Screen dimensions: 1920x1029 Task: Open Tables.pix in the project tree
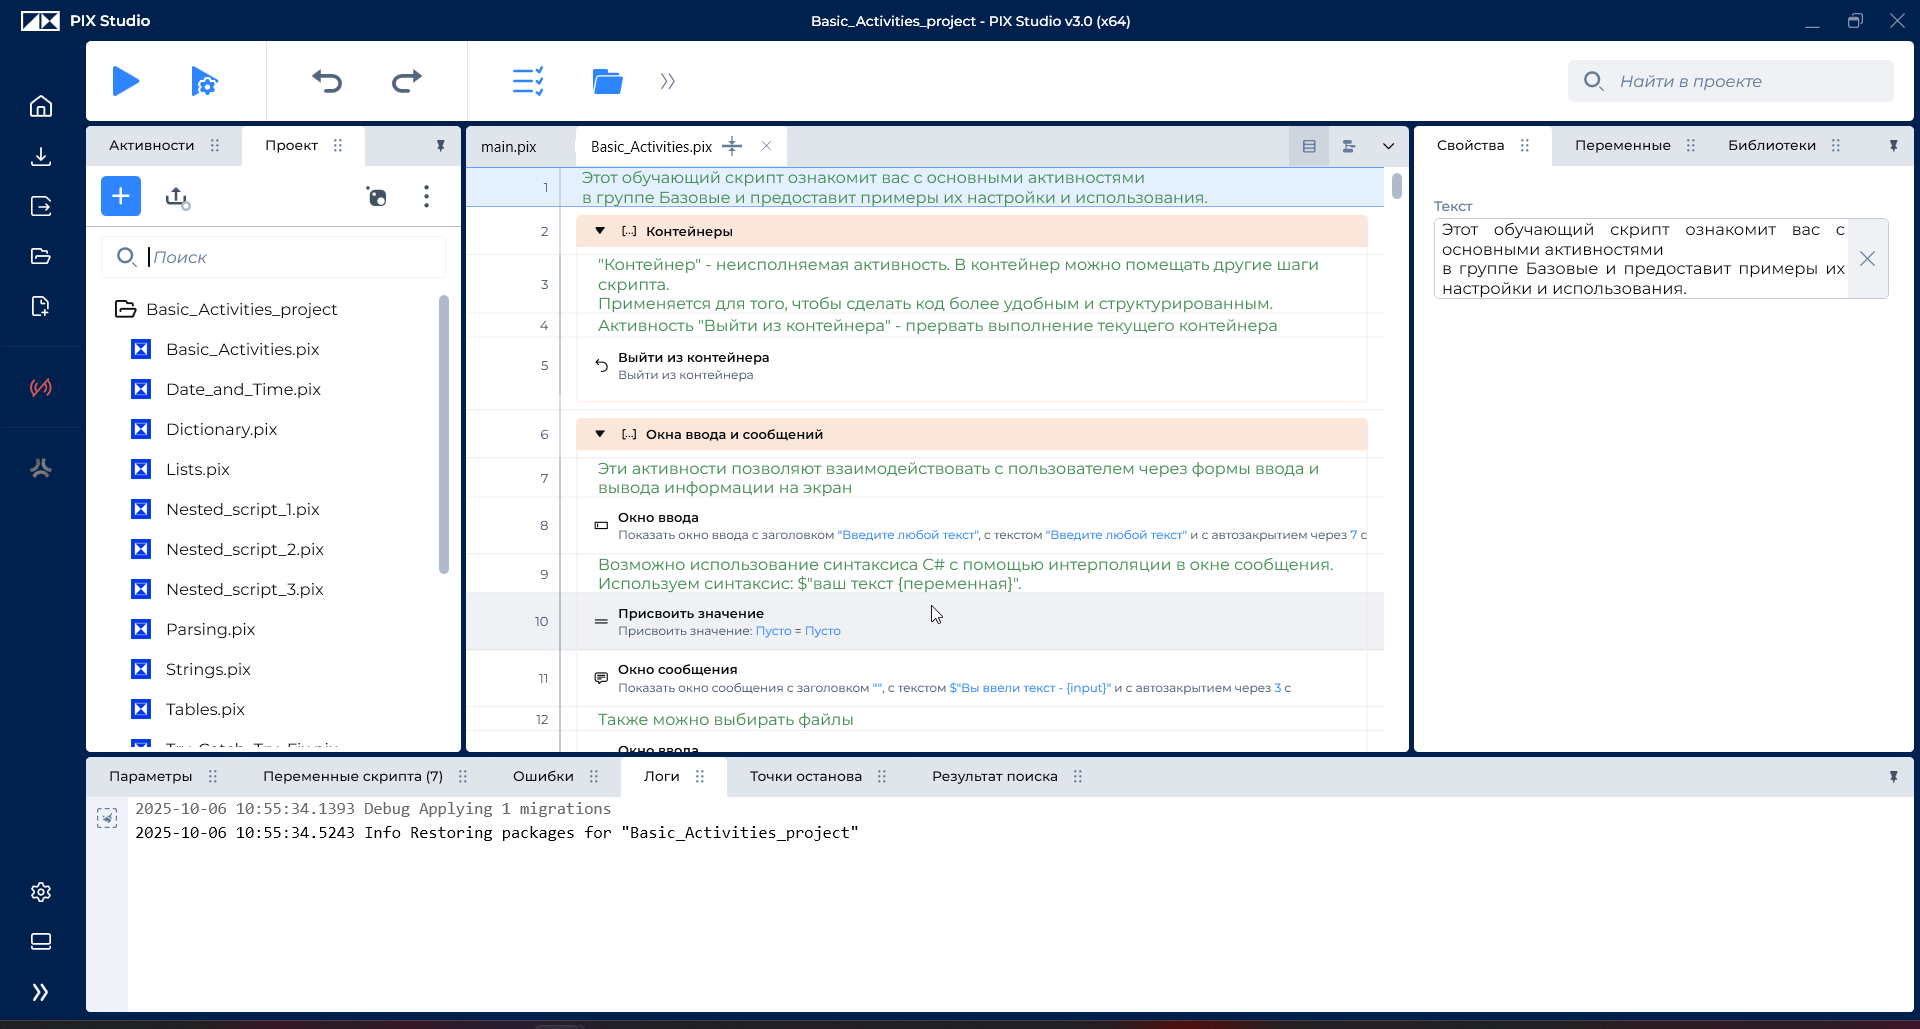click(205, 709)
